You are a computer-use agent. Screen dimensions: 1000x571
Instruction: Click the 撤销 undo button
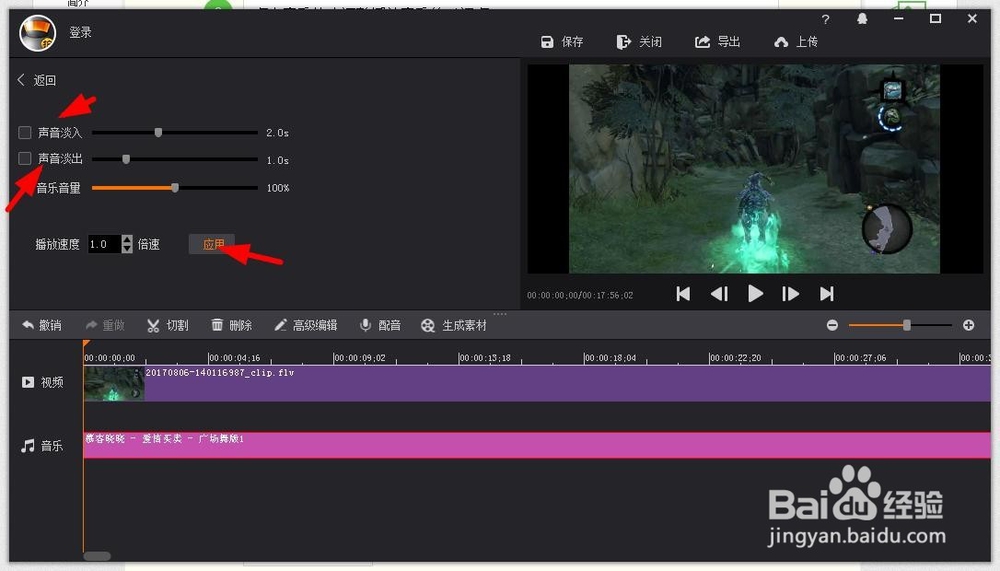[x=41, y=325]
